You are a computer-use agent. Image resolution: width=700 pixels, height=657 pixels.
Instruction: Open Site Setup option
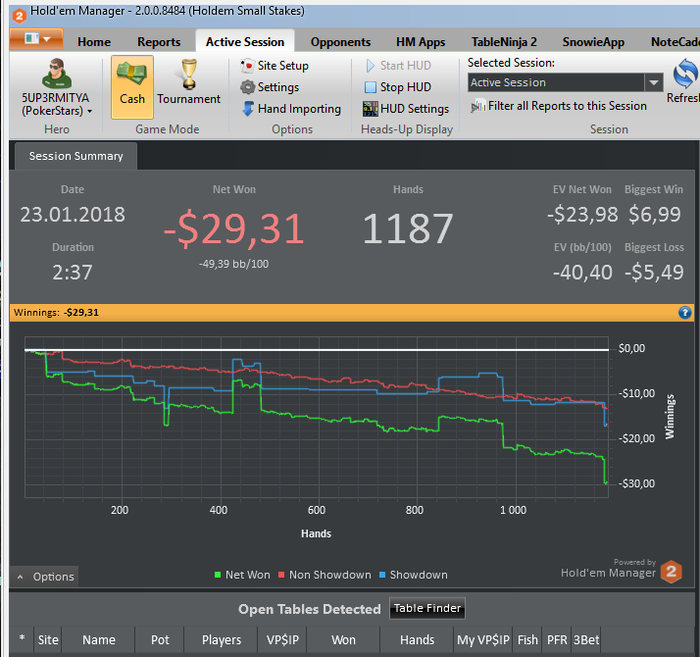(275, 65)
